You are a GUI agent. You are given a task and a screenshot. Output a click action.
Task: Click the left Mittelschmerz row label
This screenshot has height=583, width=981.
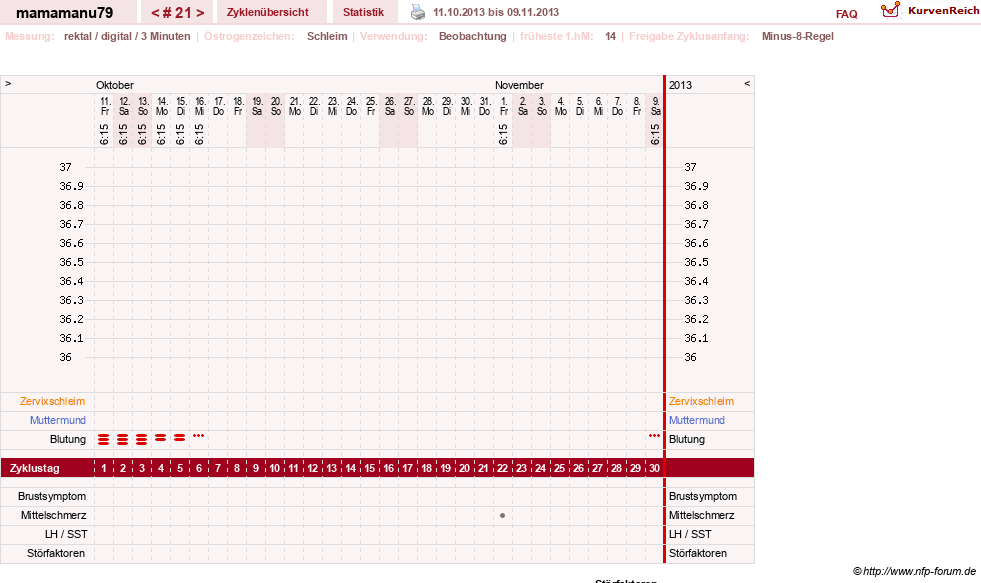point(53,515)
